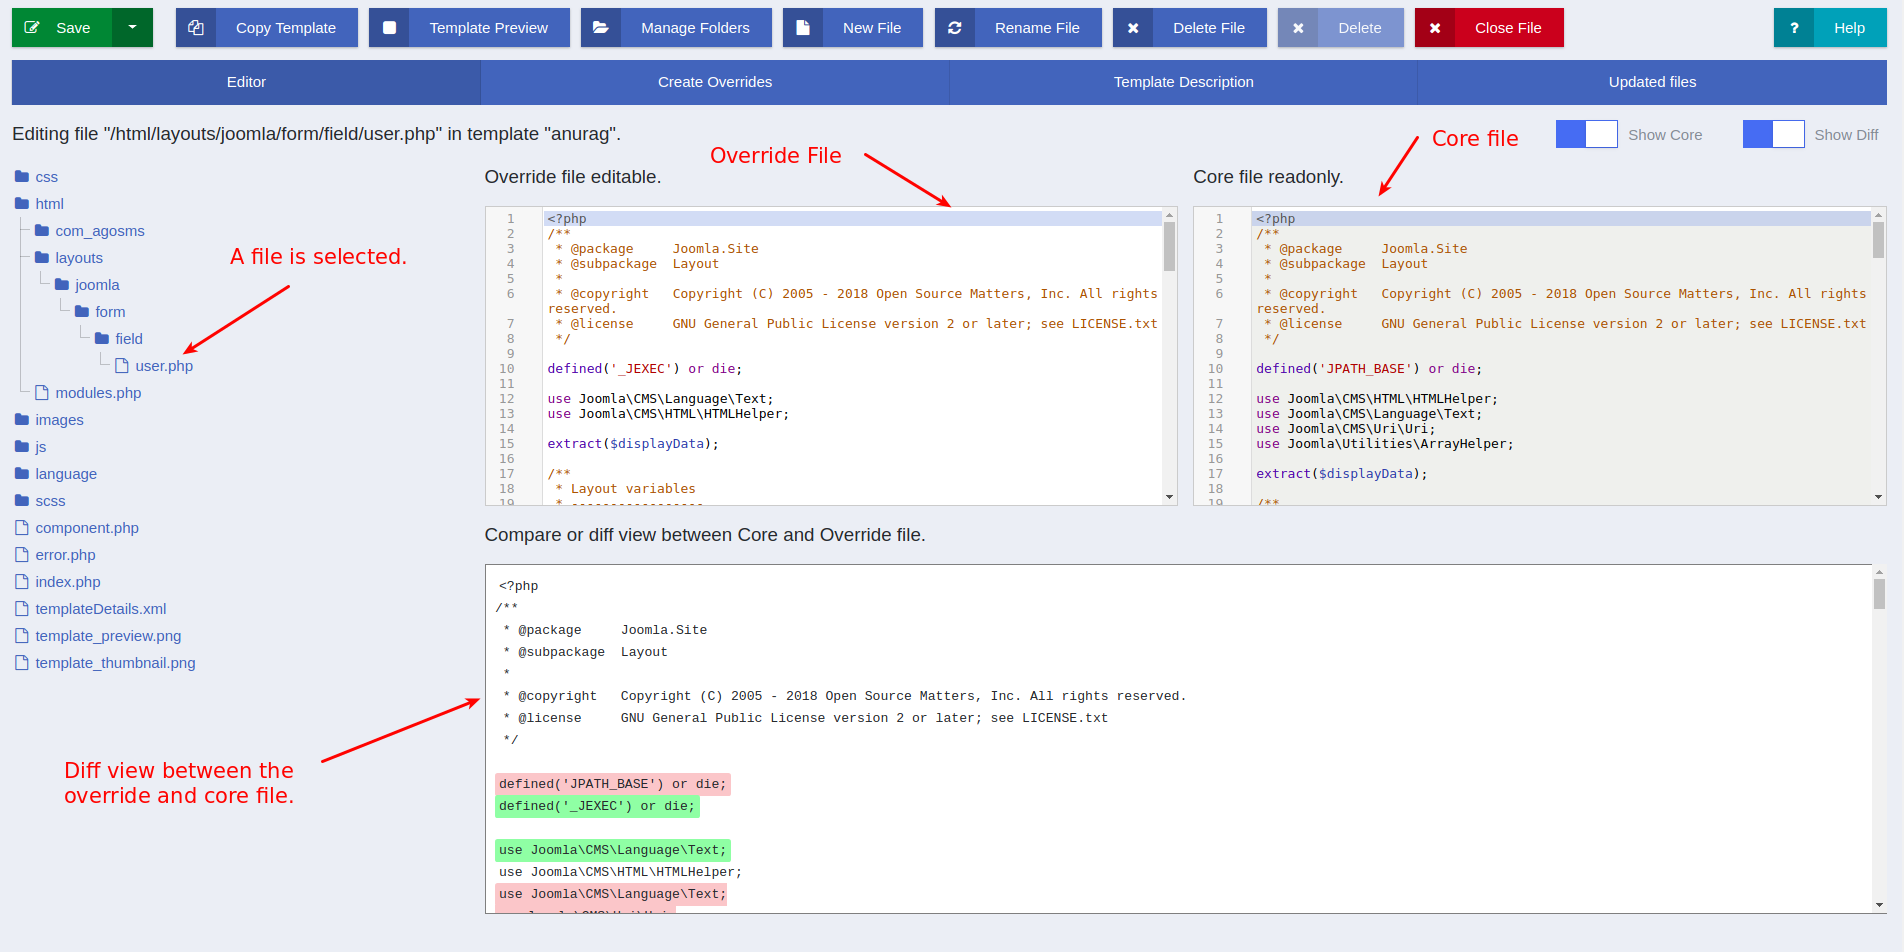Open the Save dropdown arrow
This screenshot has width=1904, height=952.
click(x=132, y=28)
